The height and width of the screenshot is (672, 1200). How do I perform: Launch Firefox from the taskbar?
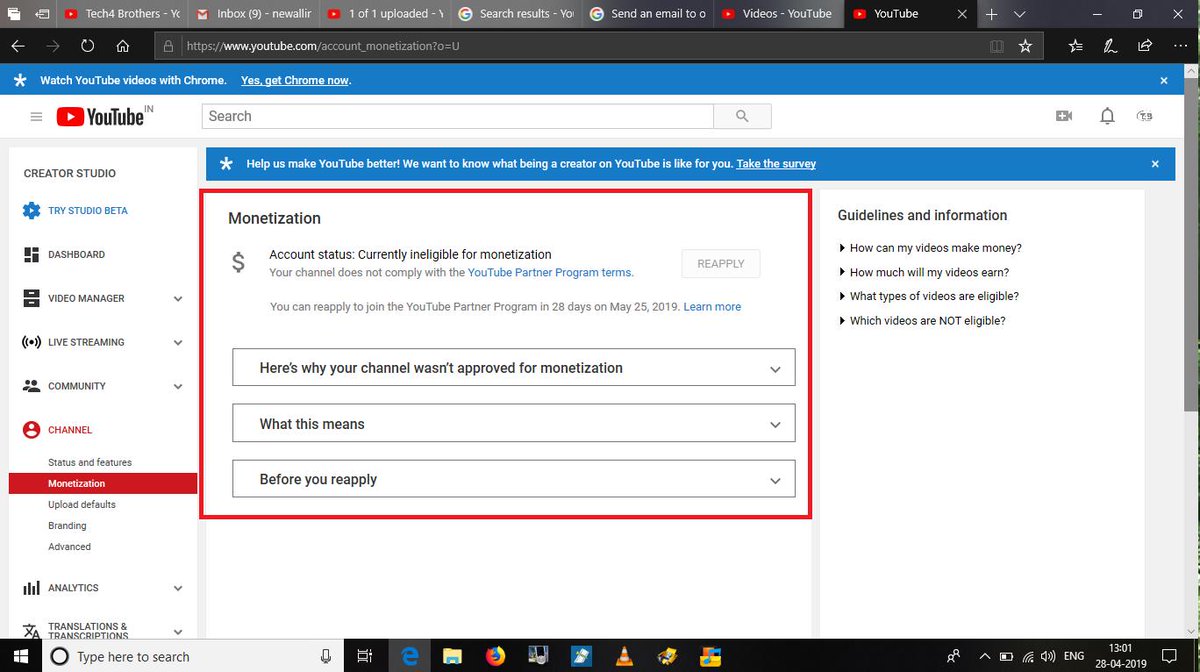tap(496, 656)
